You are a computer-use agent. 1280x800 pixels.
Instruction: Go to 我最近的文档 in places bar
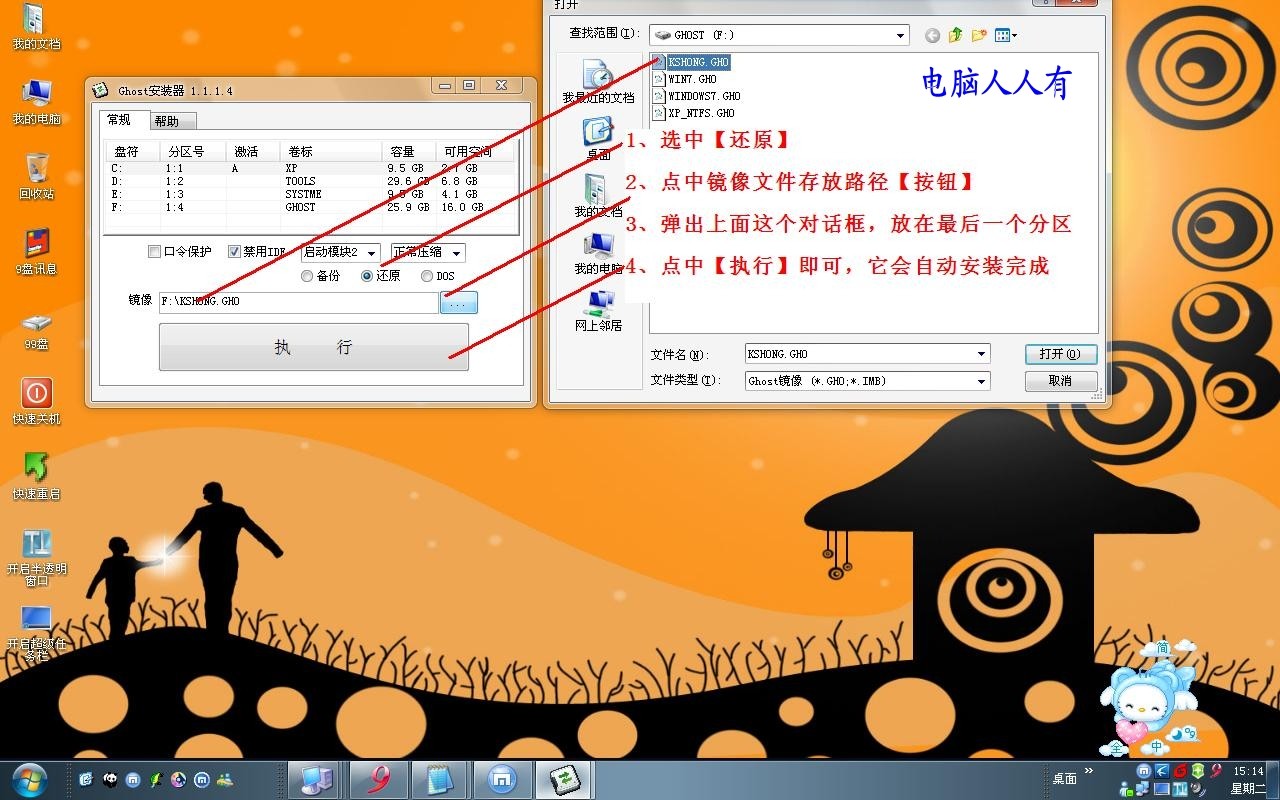coord(598,82)
